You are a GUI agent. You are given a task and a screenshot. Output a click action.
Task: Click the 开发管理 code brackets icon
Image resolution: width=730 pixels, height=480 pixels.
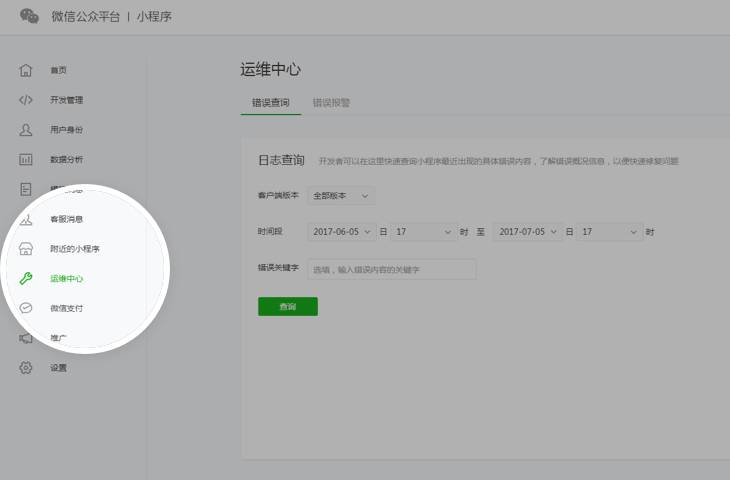tap(26, 100)
